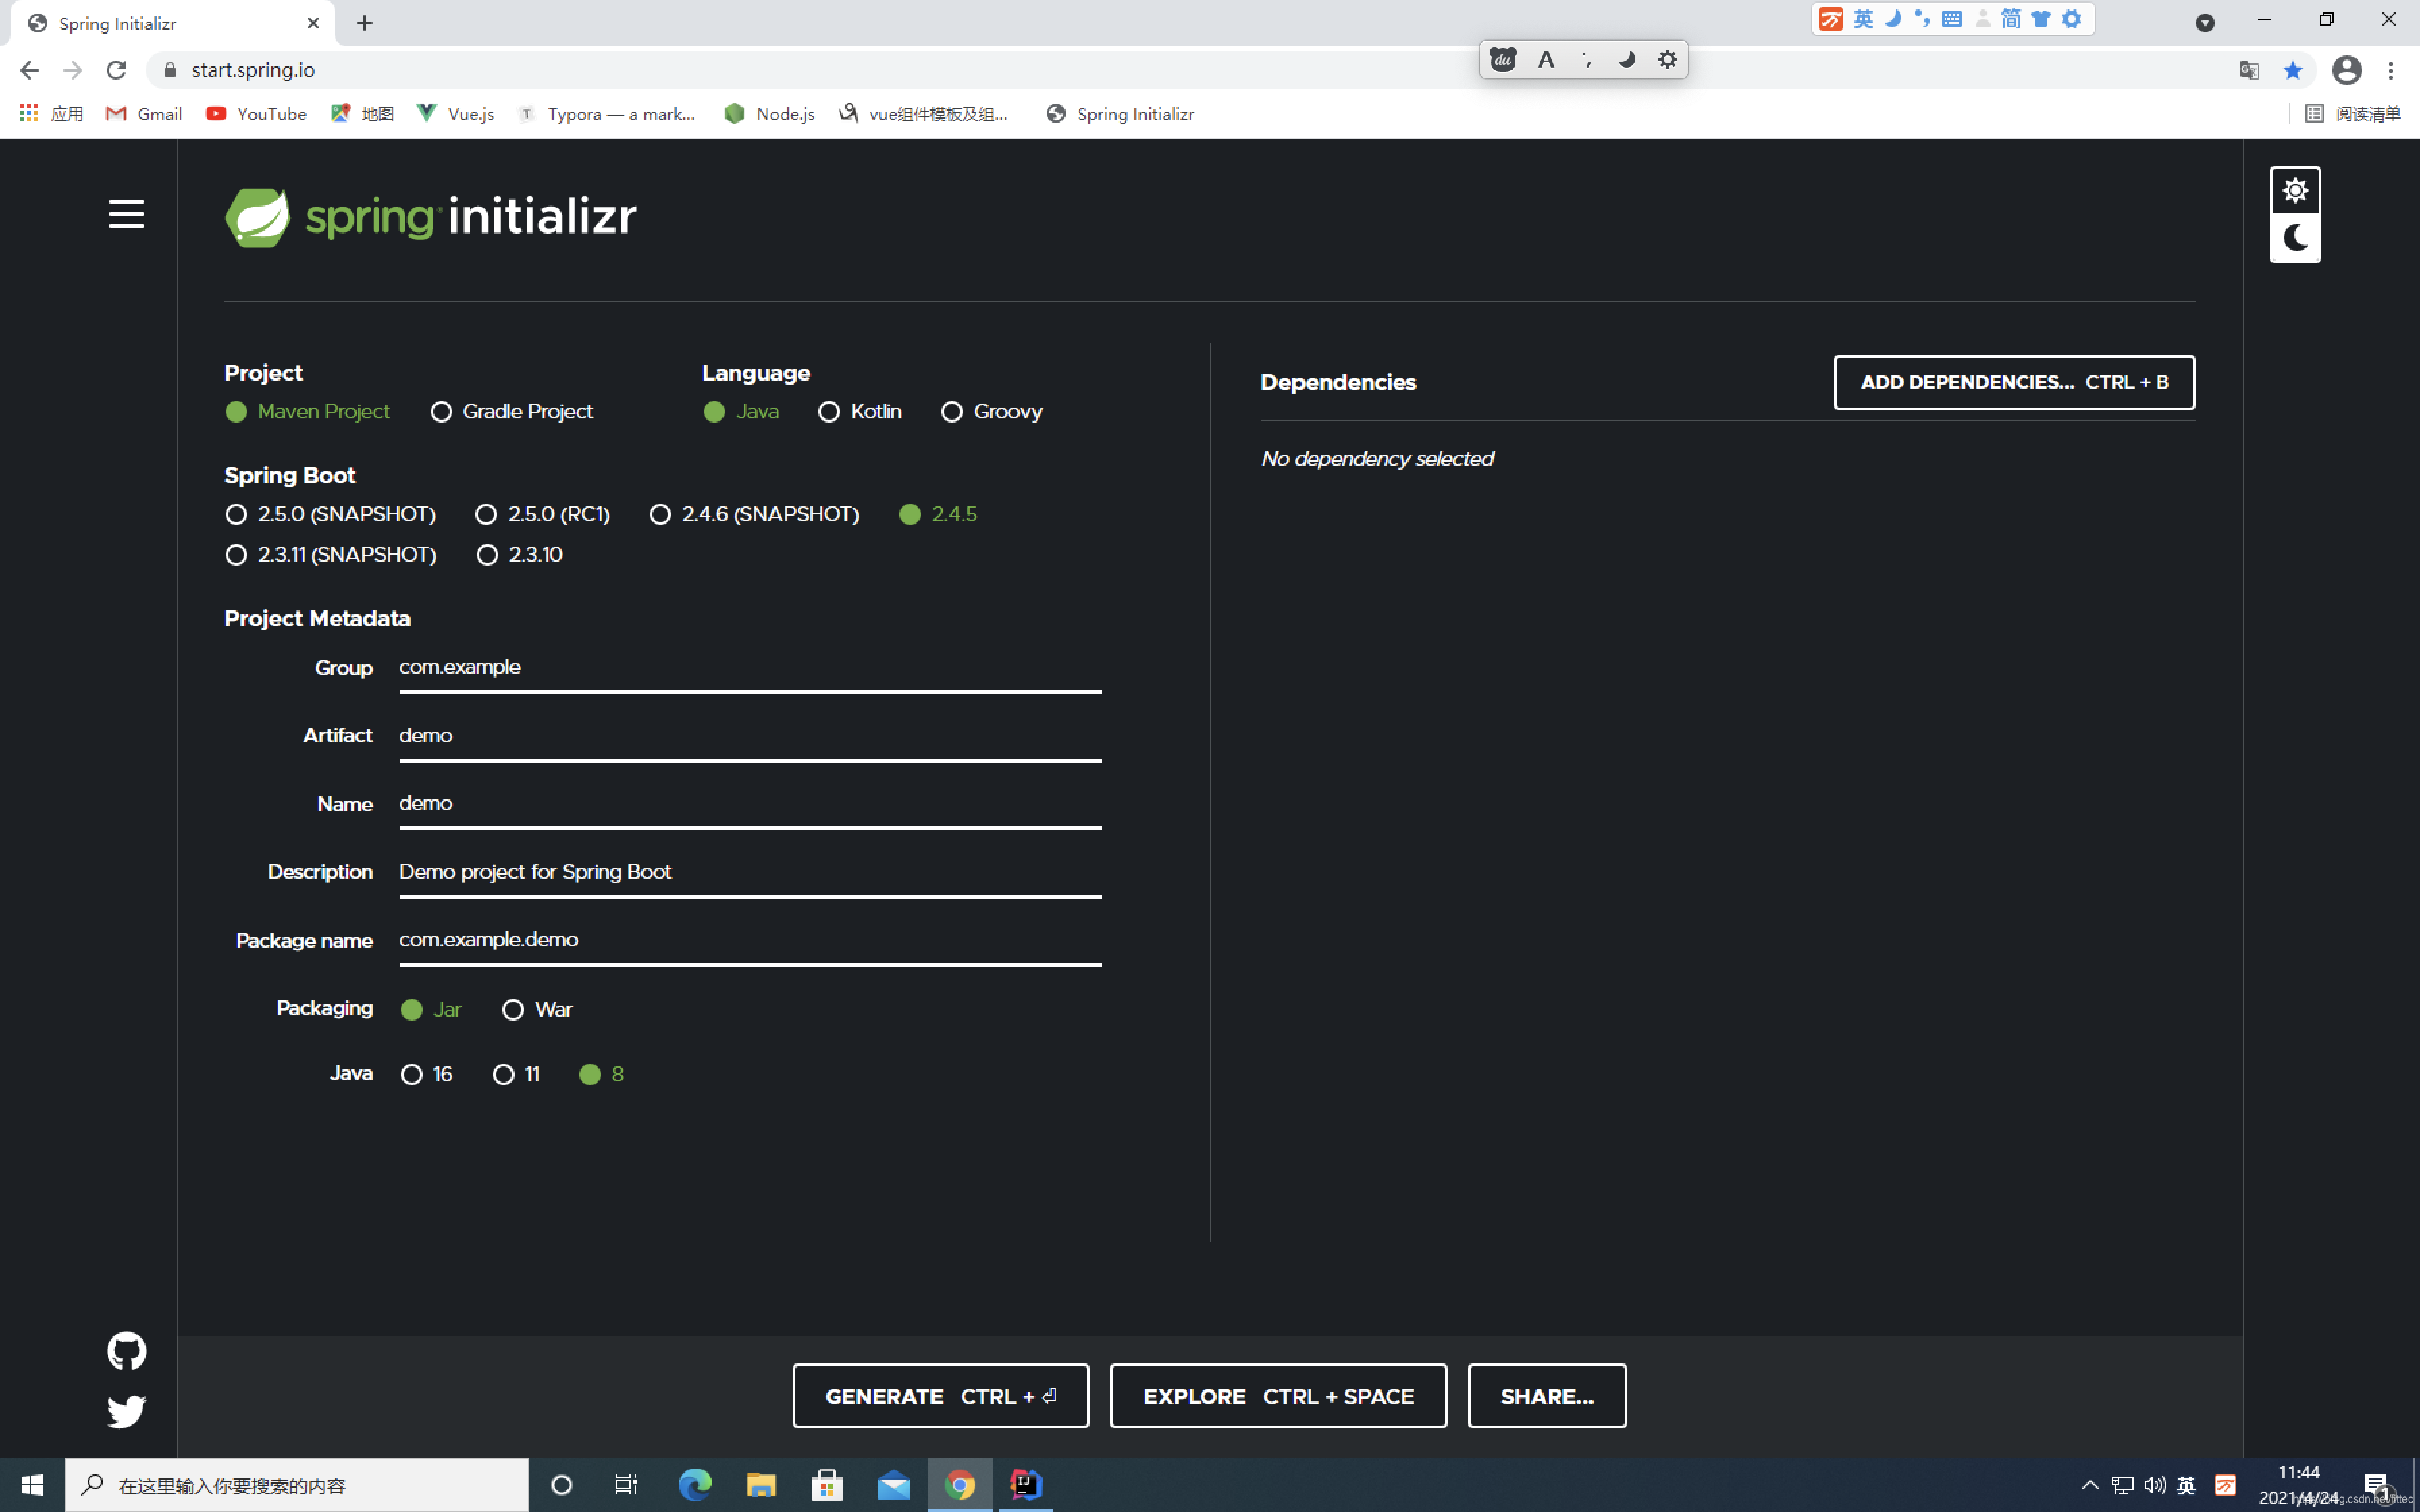The image size is (2420, 1512).
Task: Select Spring Boot 2.5.0 (RC1)
Action: pyautogui.click(x=543, y=514)
